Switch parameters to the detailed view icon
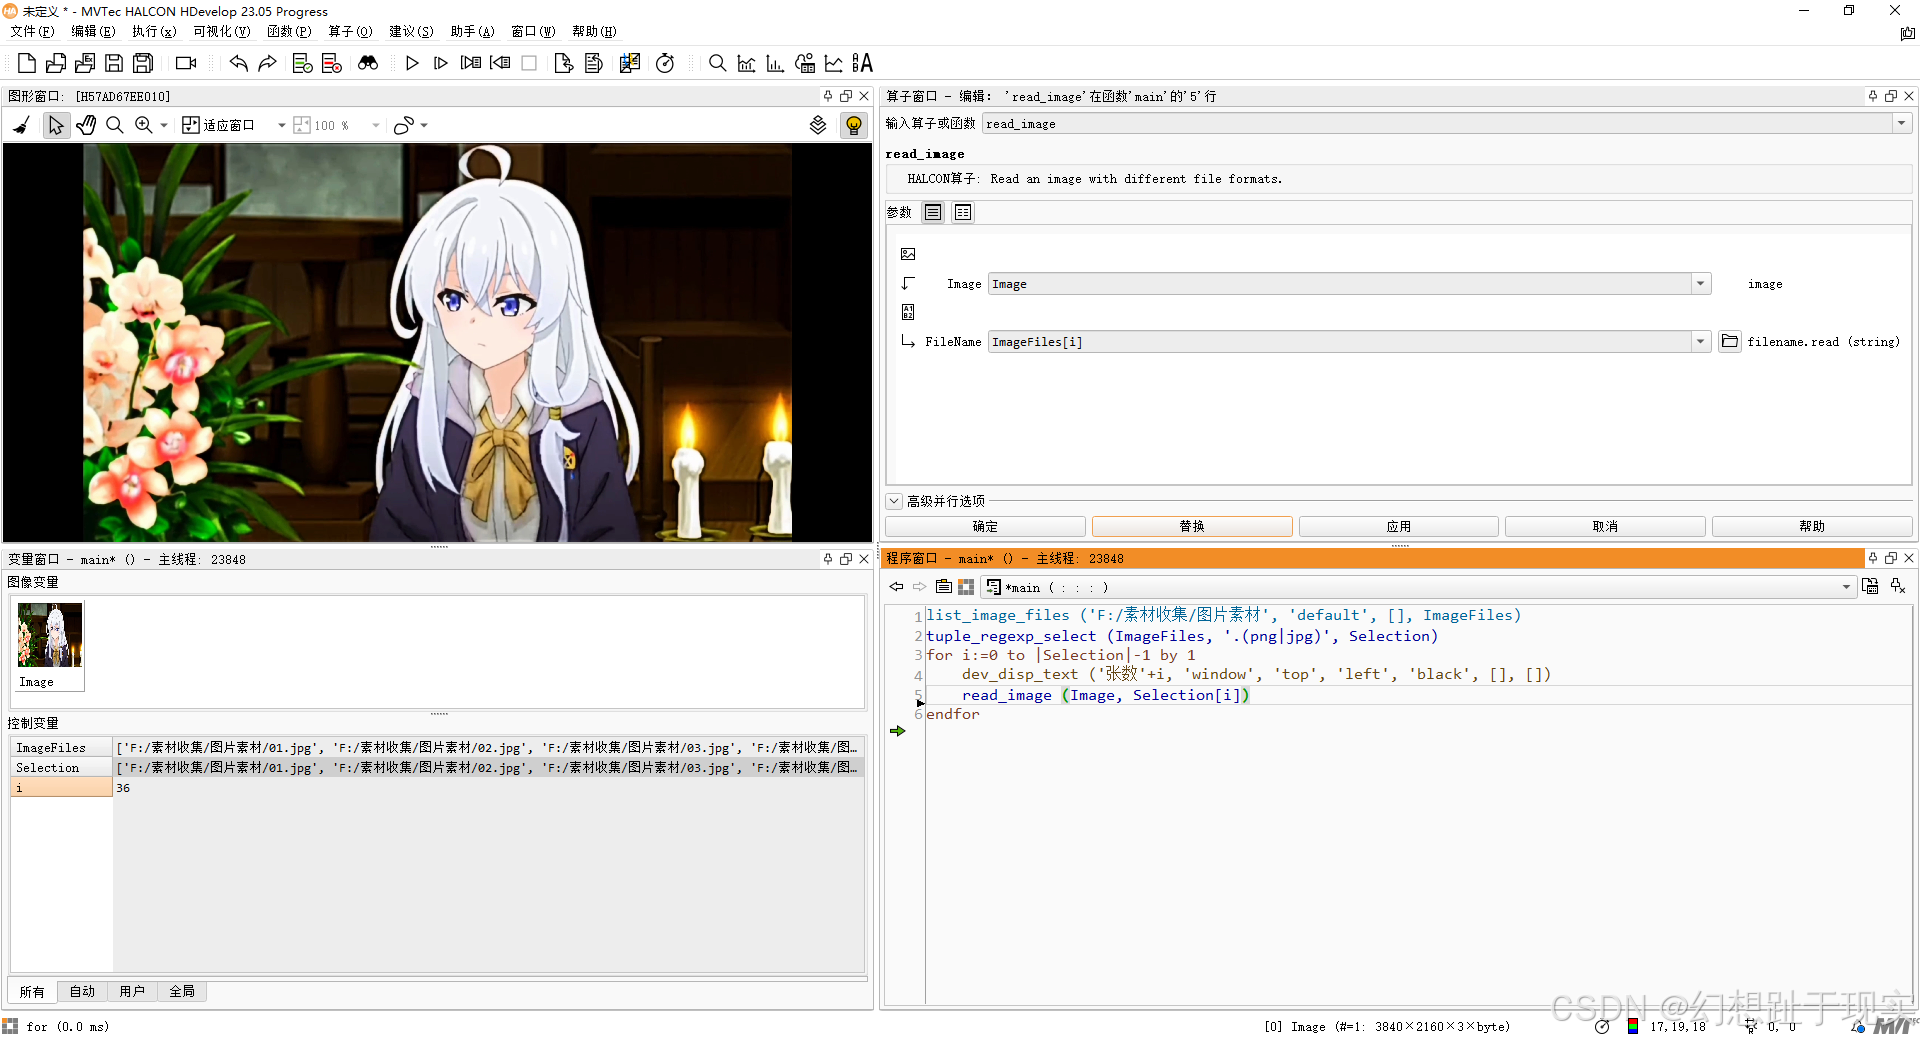Image resolution: width=1920 pixels, height=1040 pixels. tap(963, 212)
